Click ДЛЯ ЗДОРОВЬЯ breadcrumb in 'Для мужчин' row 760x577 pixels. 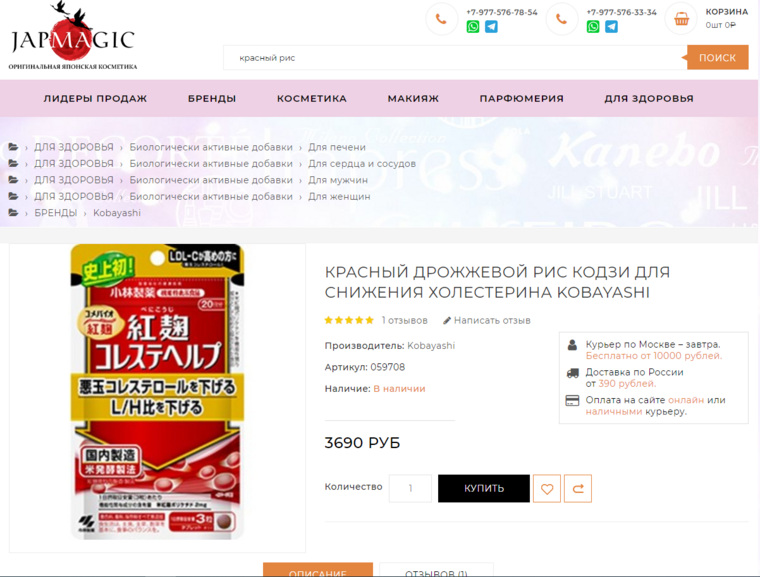tap(74, 180)
